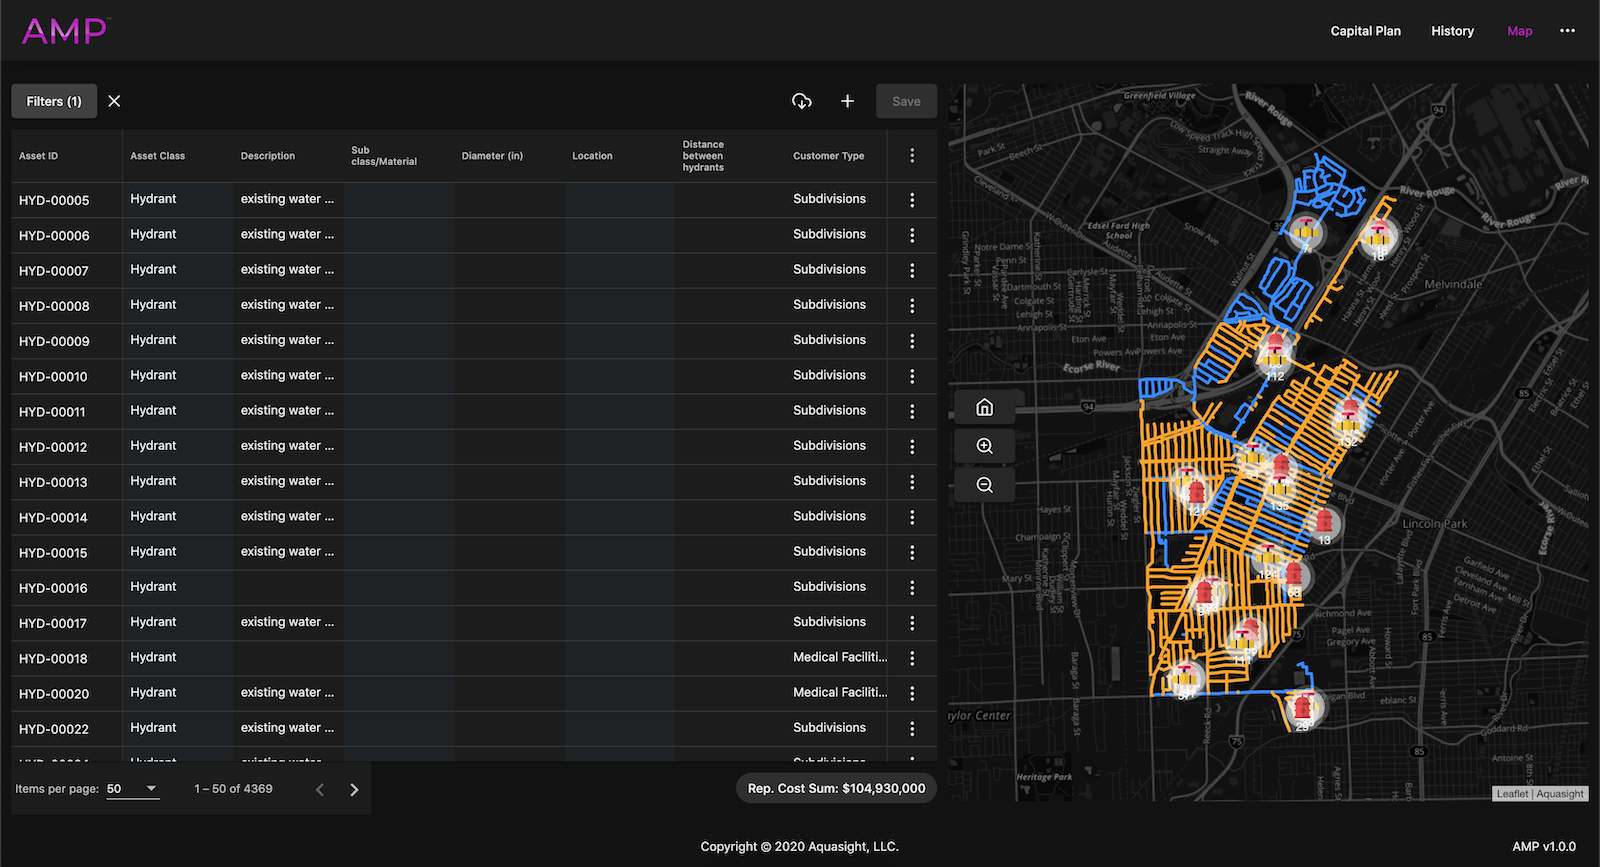Image resolution: width=1600 pixels, height=867 pixels.
Task: Switch to the History tab
Action: [x=1452, y=31]
